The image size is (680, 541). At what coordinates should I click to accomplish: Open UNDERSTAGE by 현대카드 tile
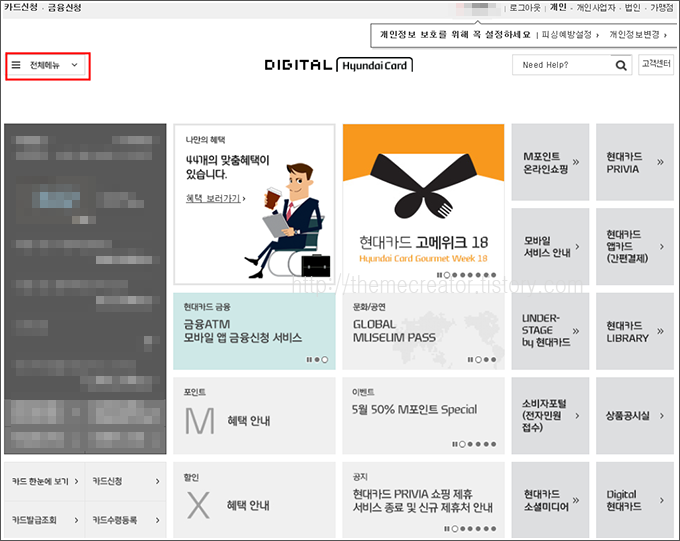pos(550,331)
